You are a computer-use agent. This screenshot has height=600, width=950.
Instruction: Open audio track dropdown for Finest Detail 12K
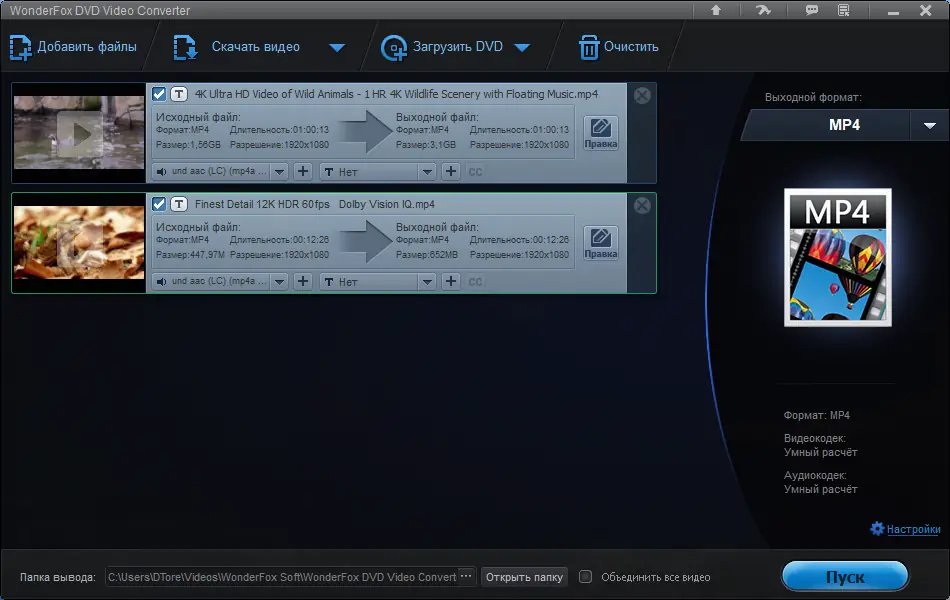(279, 282)
